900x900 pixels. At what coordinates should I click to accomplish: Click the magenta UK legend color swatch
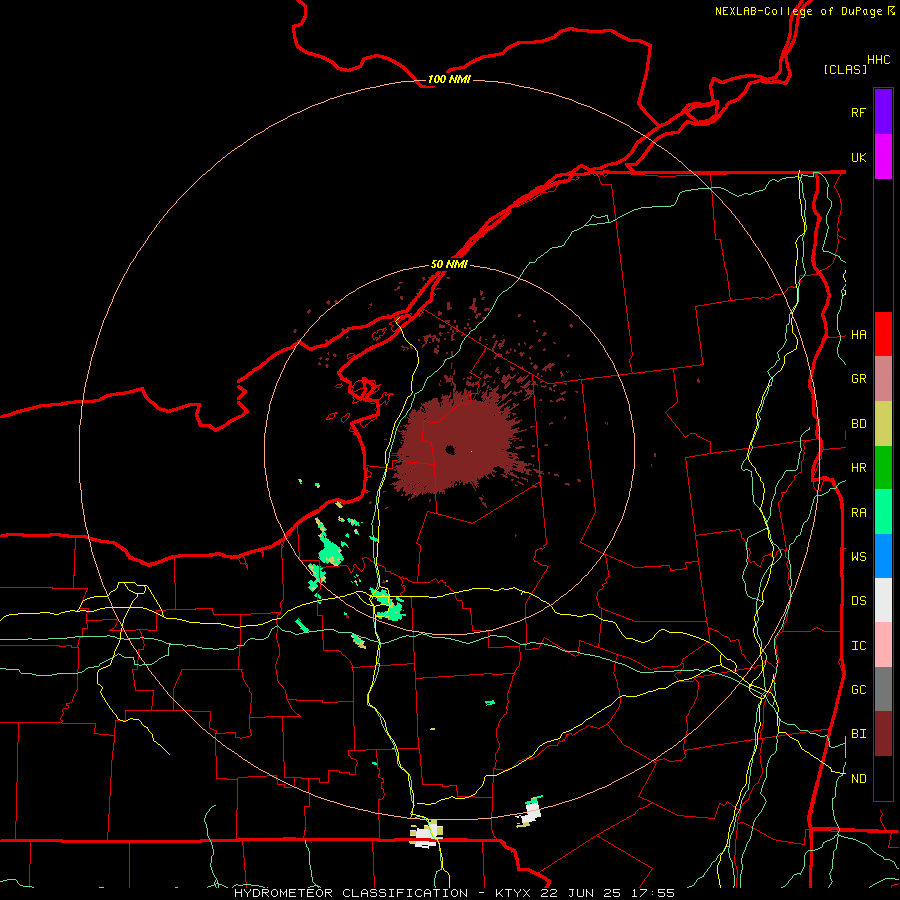(883, 157)
